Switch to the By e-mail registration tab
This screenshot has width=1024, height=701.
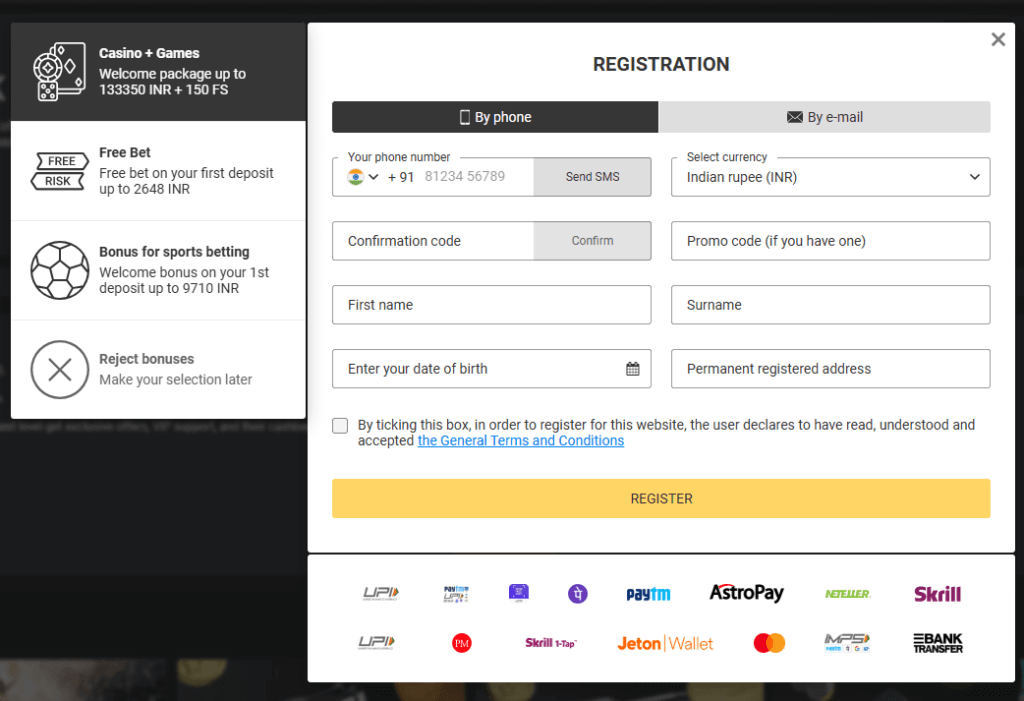[x=824, y=117]
